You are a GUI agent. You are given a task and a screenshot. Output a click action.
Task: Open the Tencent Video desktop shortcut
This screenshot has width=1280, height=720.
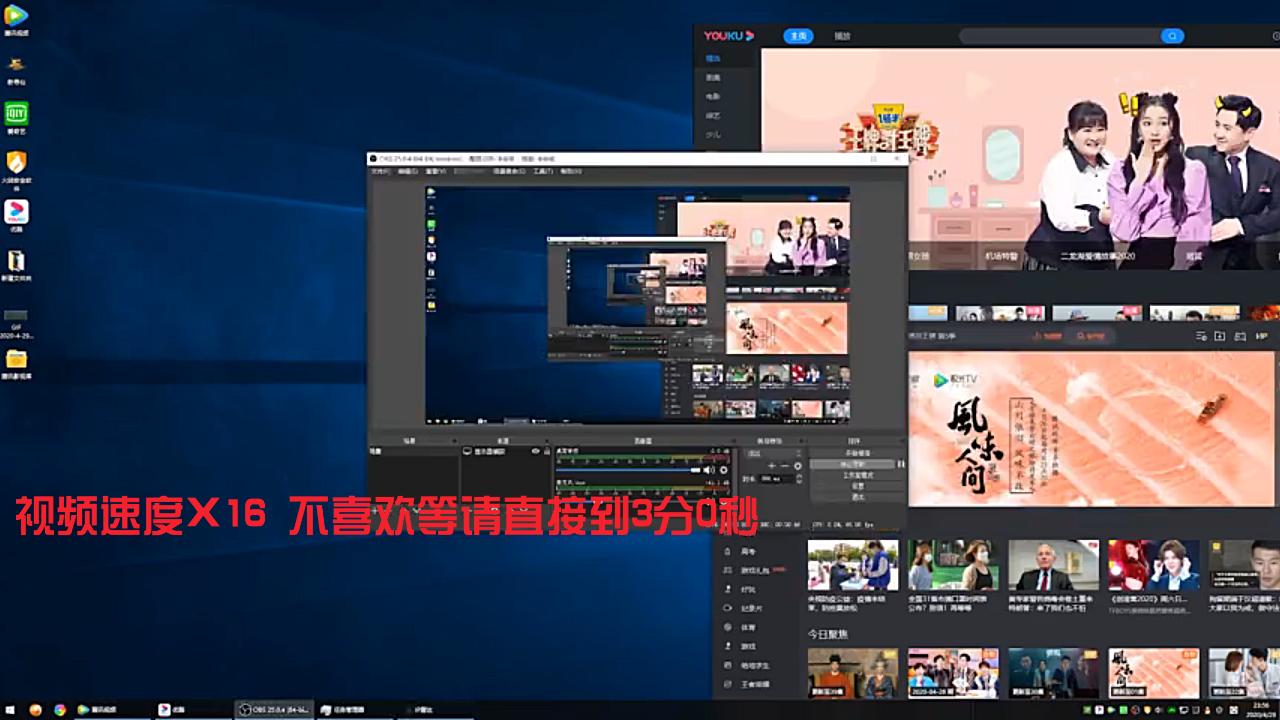click(x=16, y=20)
